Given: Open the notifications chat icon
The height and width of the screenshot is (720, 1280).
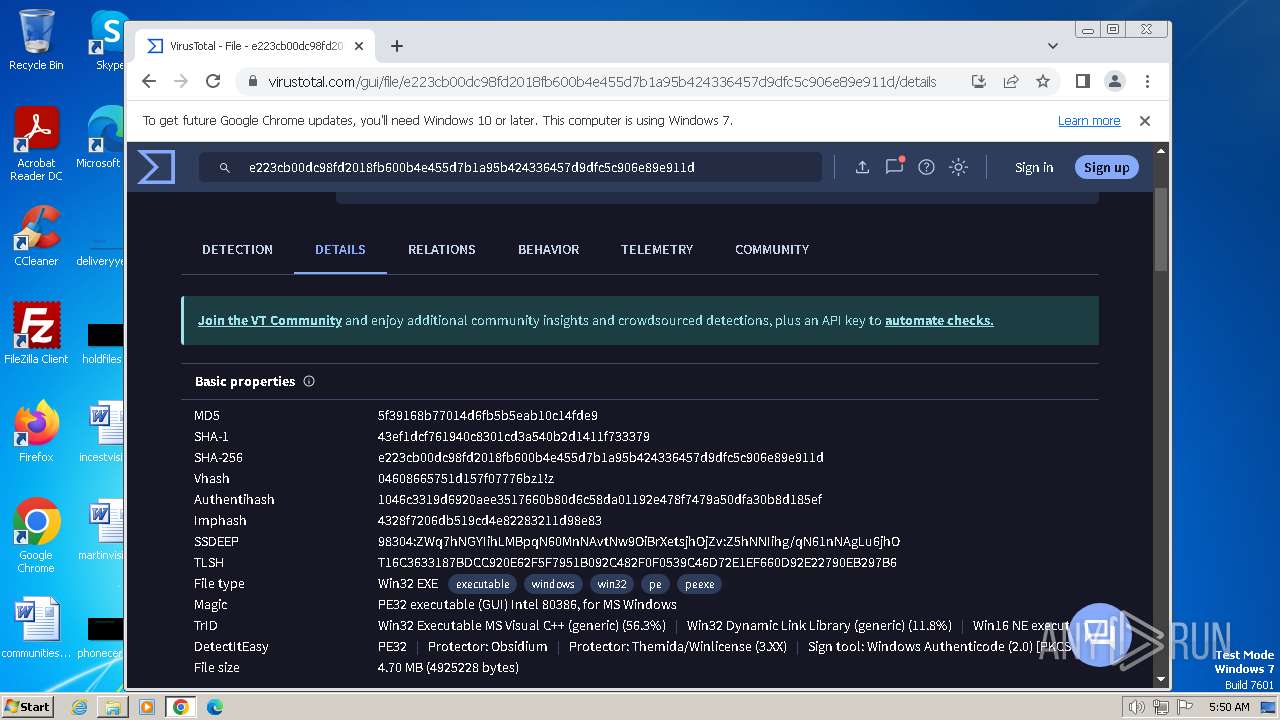Looking at the screenshot, I should (x=894, y=167).
